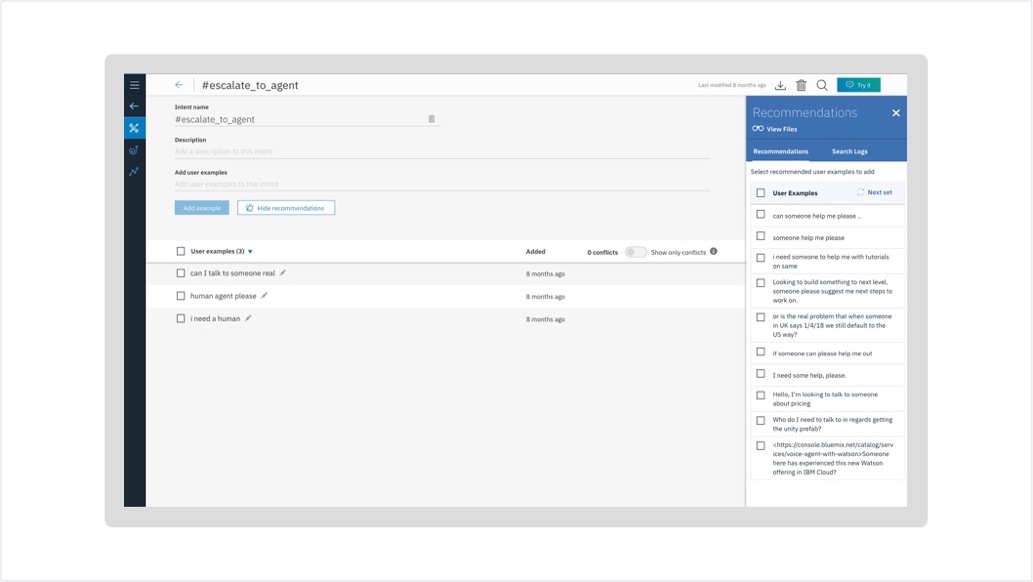Screen dimensions: 1033x582
Task: Open the hamburger menu in sidebar
Action: (x=134, y=85)
